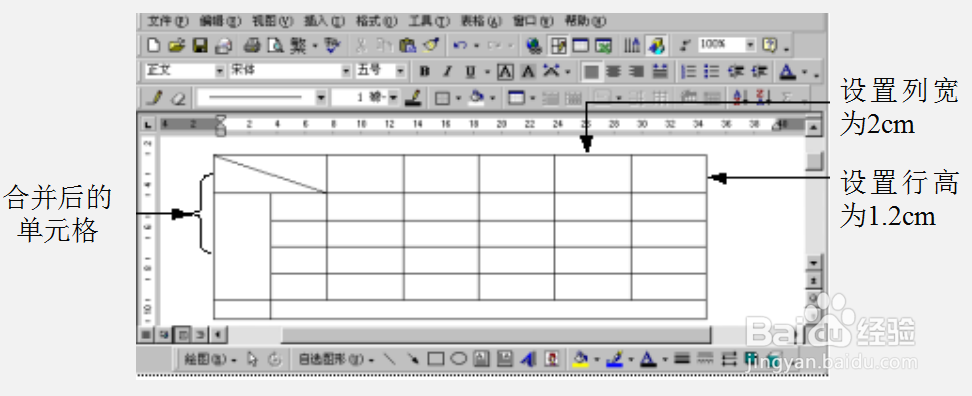Open the 自选图形 AutoShapes menu

pos(337,359)
